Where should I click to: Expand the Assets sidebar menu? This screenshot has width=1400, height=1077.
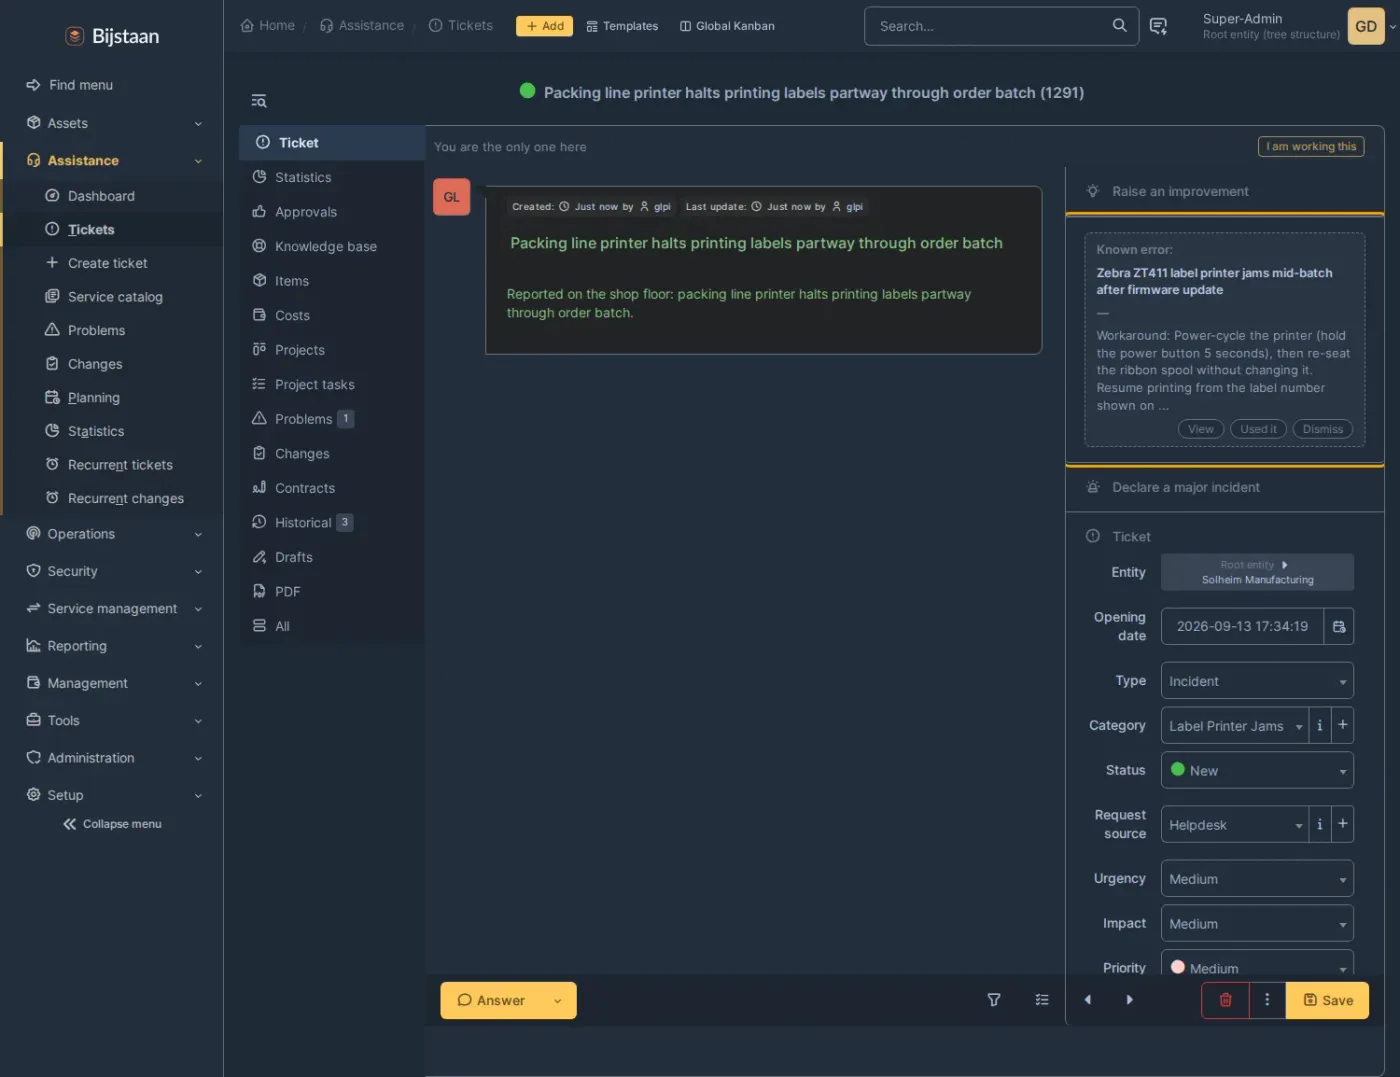coord(112,123)
